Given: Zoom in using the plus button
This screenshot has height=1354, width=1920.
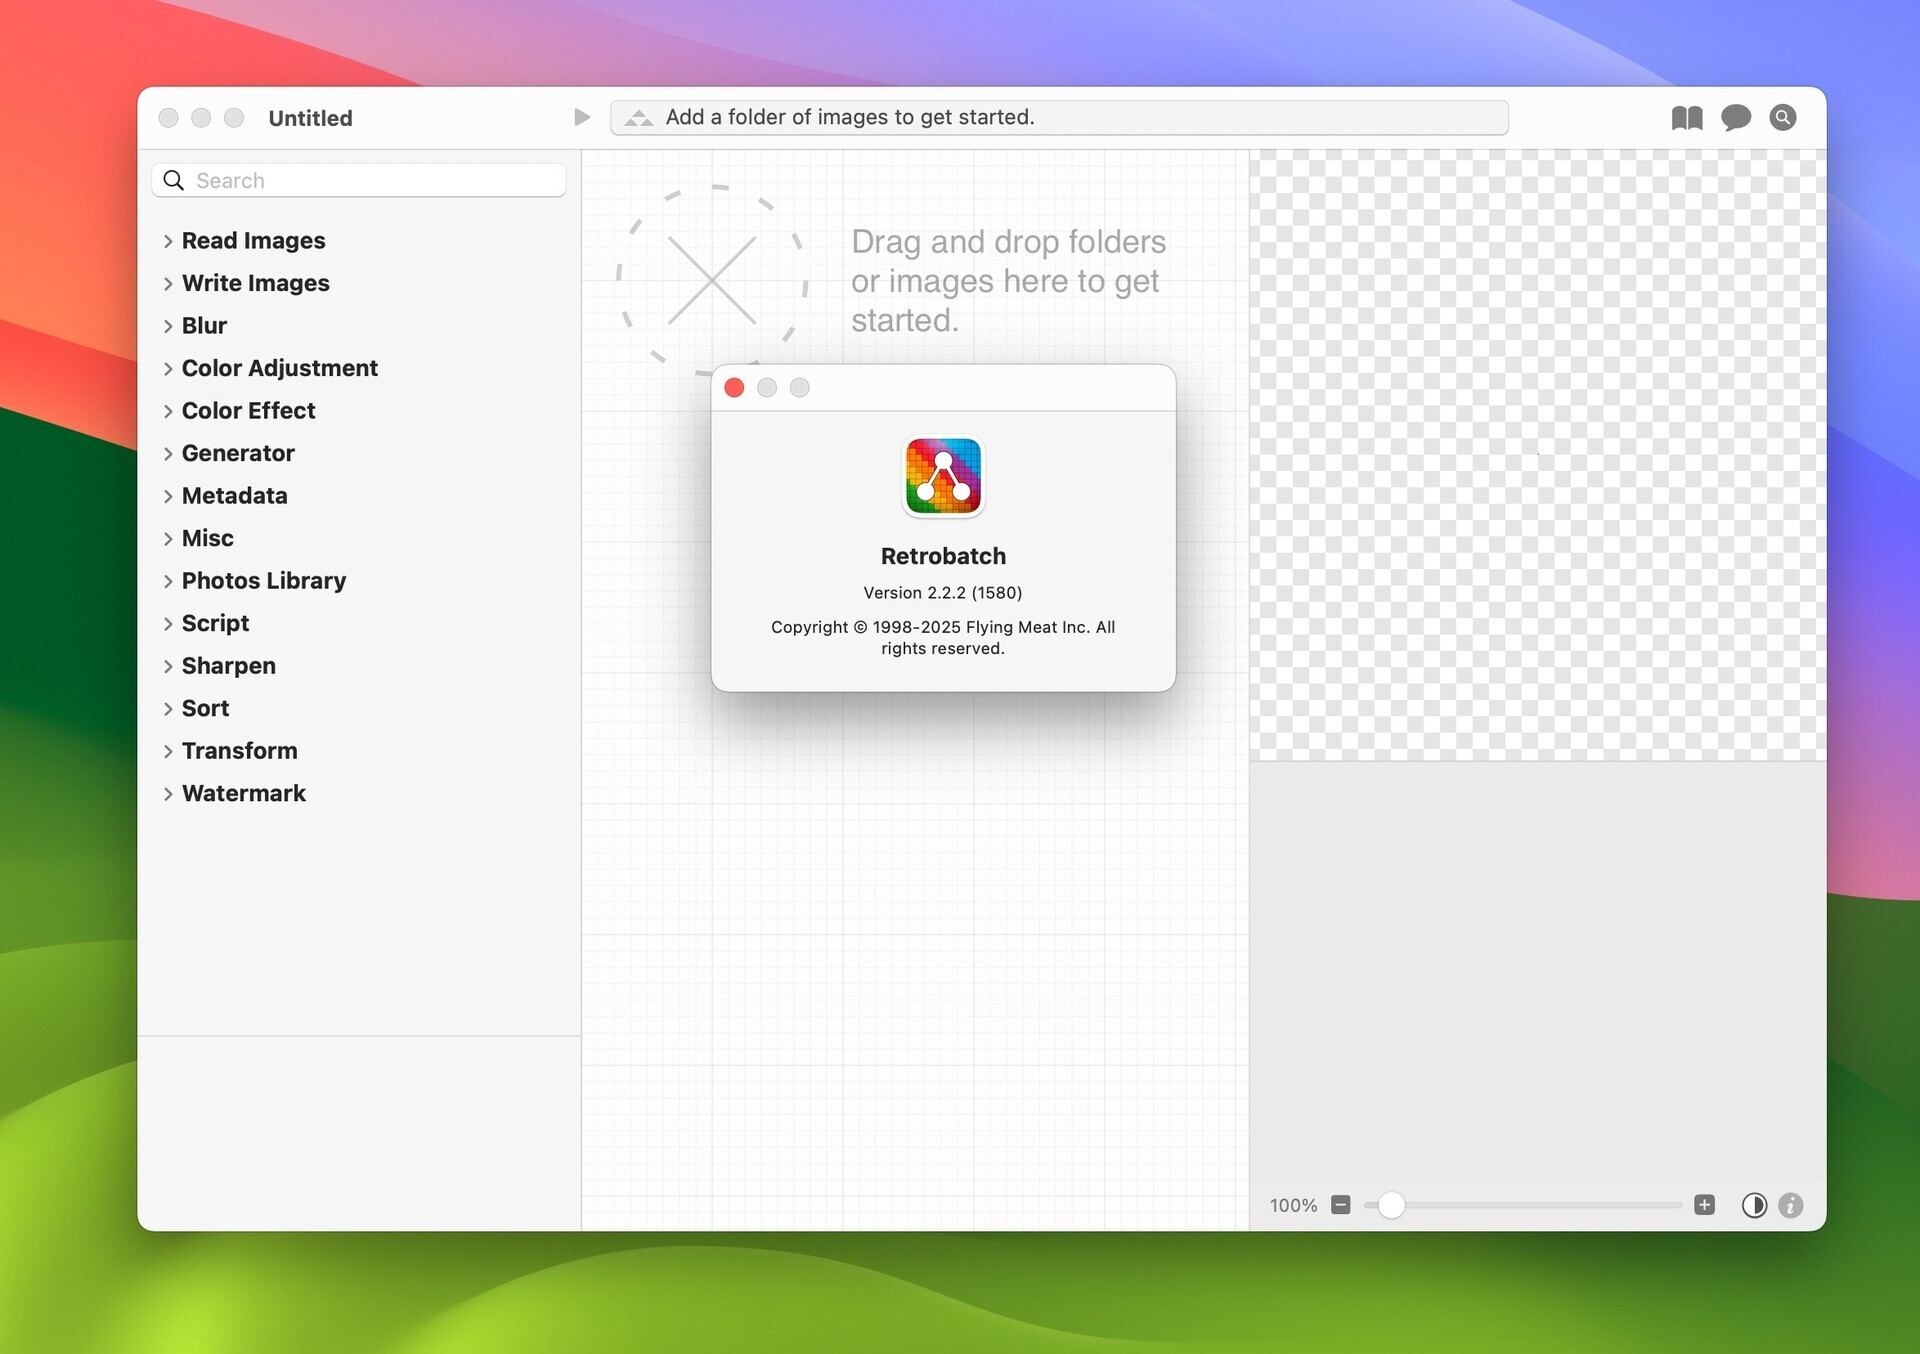Looking at the screenshot, I should (x=1704, y=1205).
